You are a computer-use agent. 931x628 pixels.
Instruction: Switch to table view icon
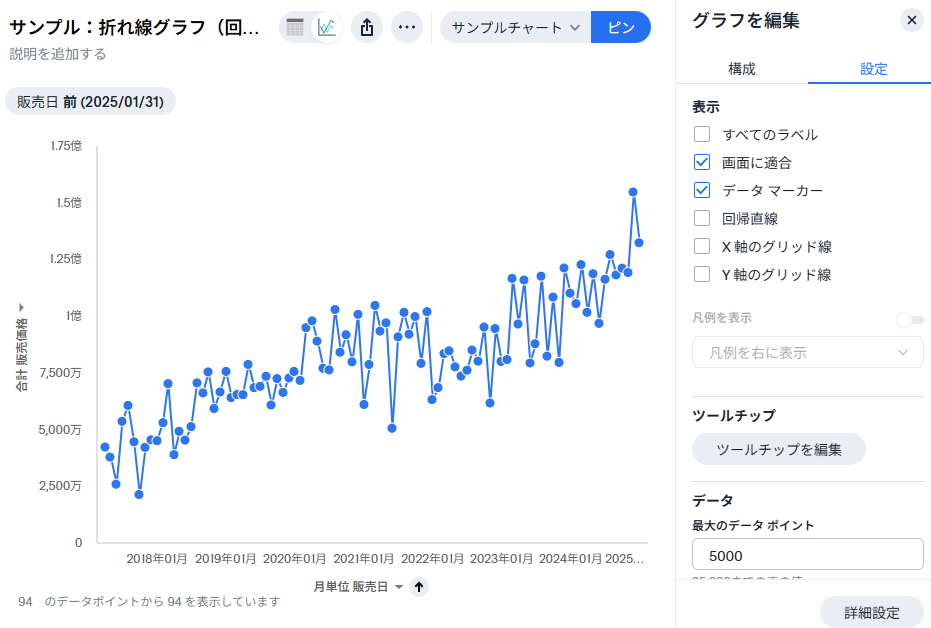pos(295,27)
